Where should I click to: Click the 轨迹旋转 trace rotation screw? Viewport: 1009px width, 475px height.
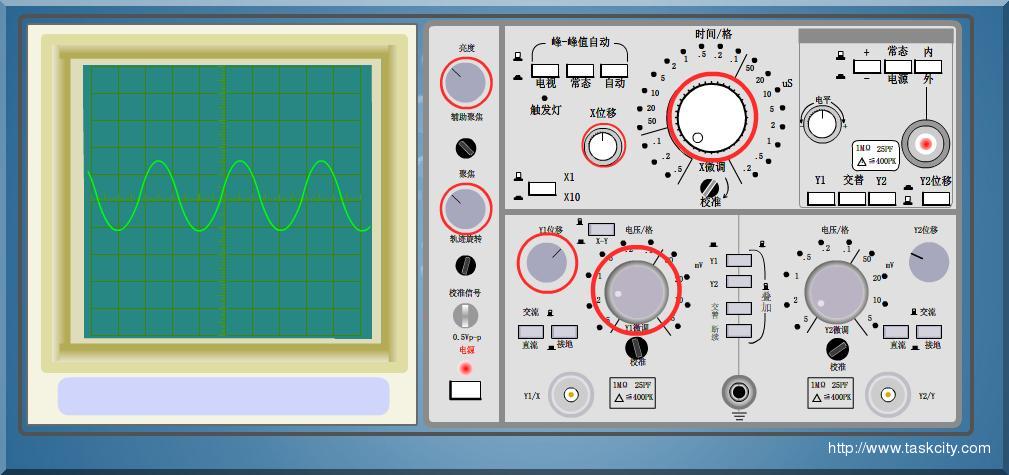(x=465, y=265)
